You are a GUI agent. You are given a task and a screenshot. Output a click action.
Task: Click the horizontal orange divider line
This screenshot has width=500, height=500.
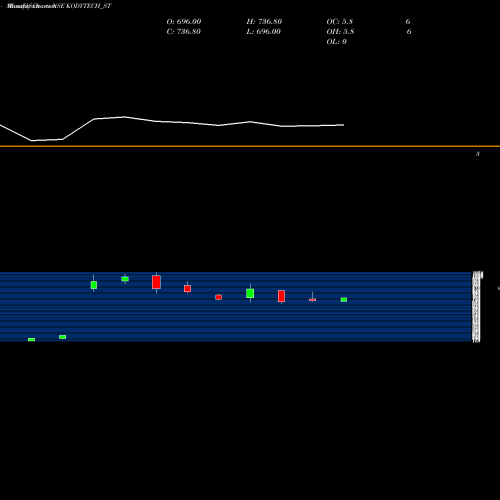[250, 146]
